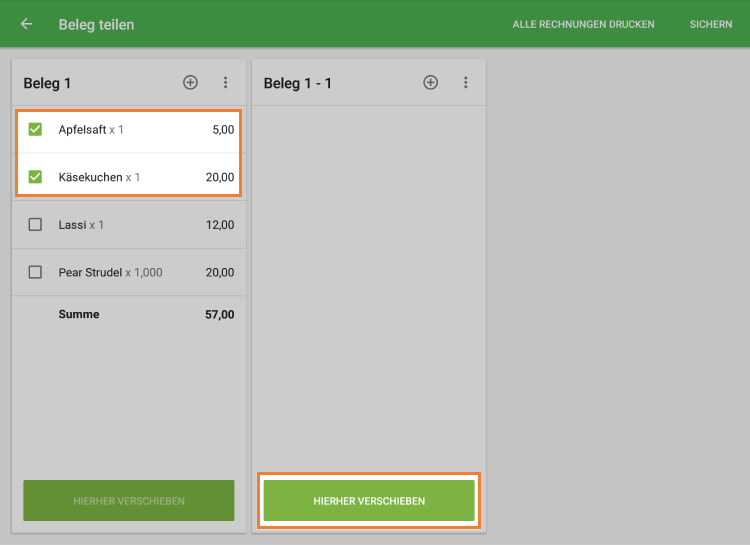Uncheck the Apfelsaft checkbox

35,130
